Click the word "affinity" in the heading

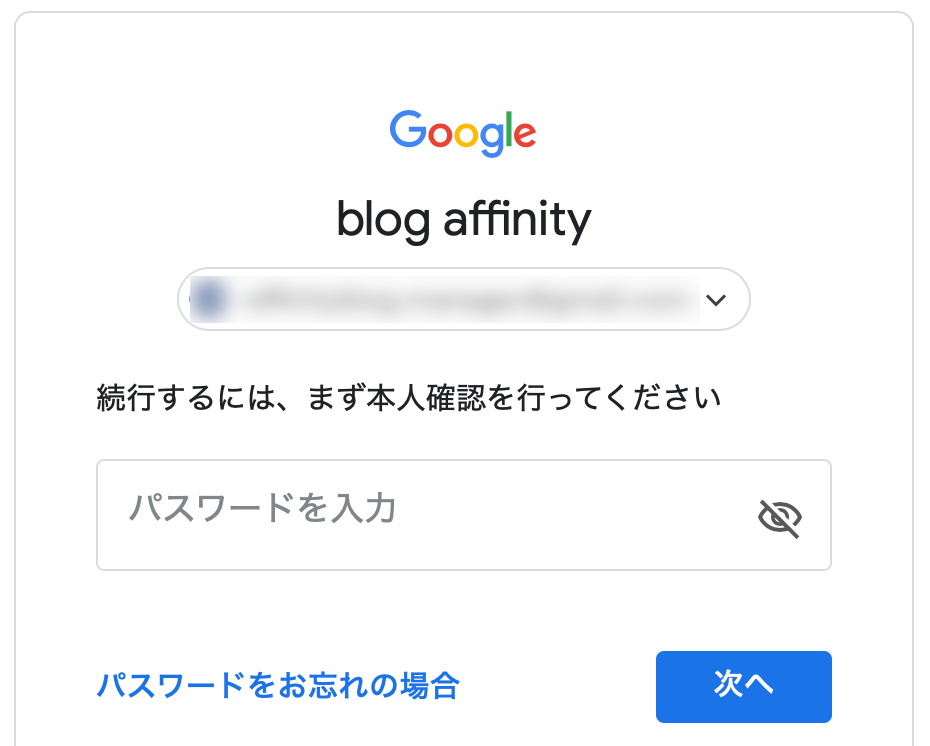click(517, 219)
